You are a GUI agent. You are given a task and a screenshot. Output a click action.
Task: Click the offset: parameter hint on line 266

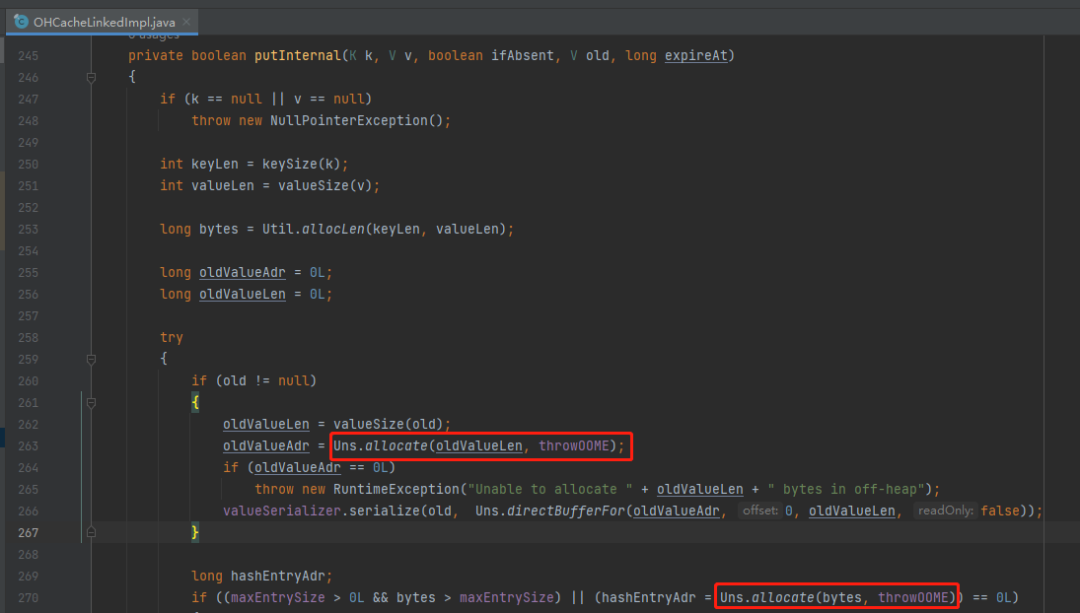pos(760,511)
